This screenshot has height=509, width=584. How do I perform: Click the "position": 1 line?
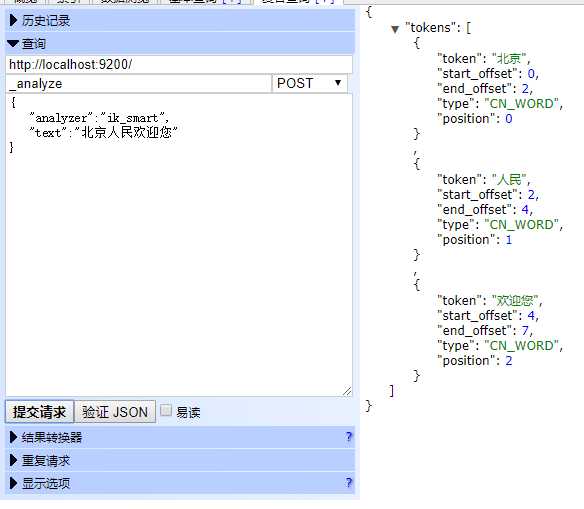coord(475,240)
